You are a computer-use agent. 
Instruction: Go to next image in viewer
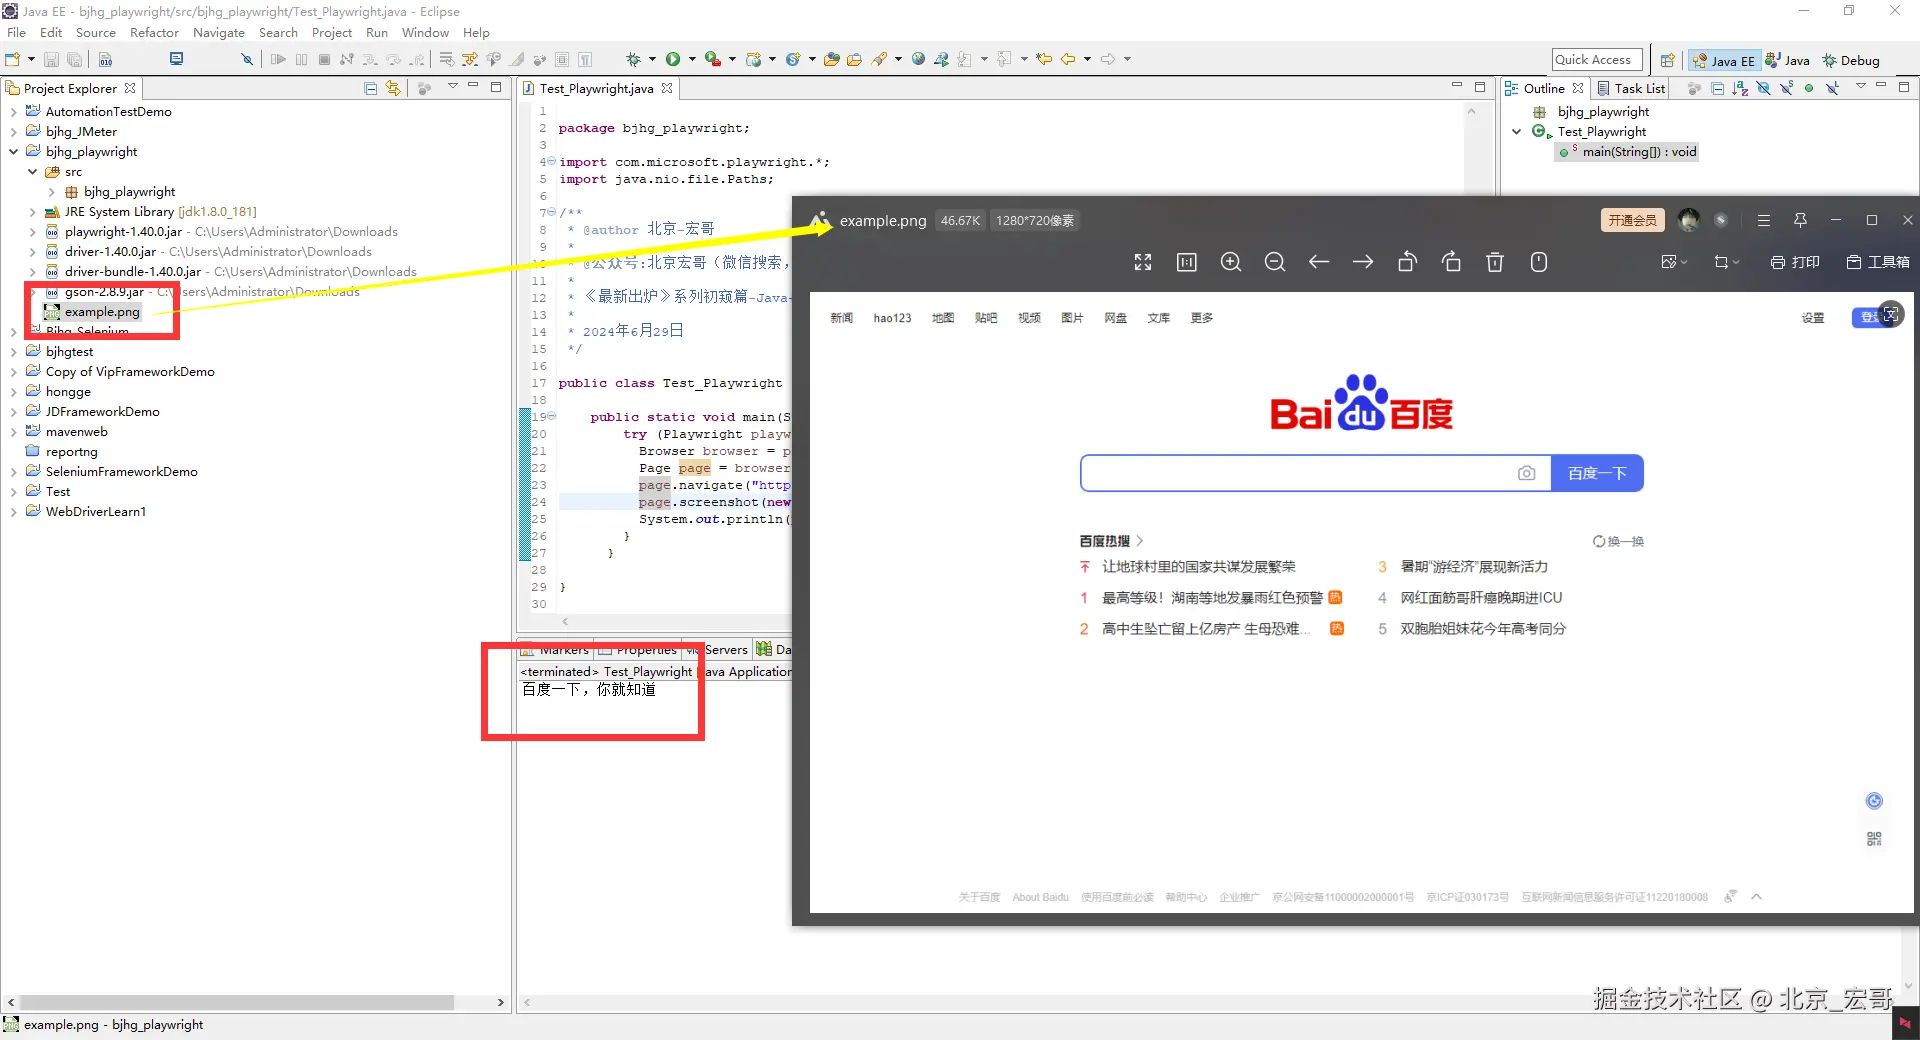point(1363,262)
